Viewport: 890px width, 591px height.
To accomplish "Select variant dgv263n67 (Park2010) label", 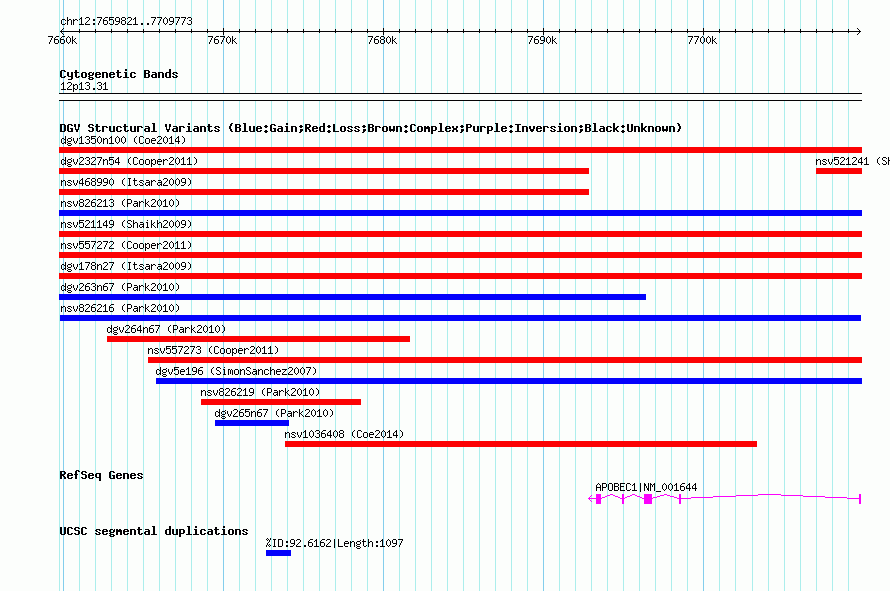I will point(120,287).
